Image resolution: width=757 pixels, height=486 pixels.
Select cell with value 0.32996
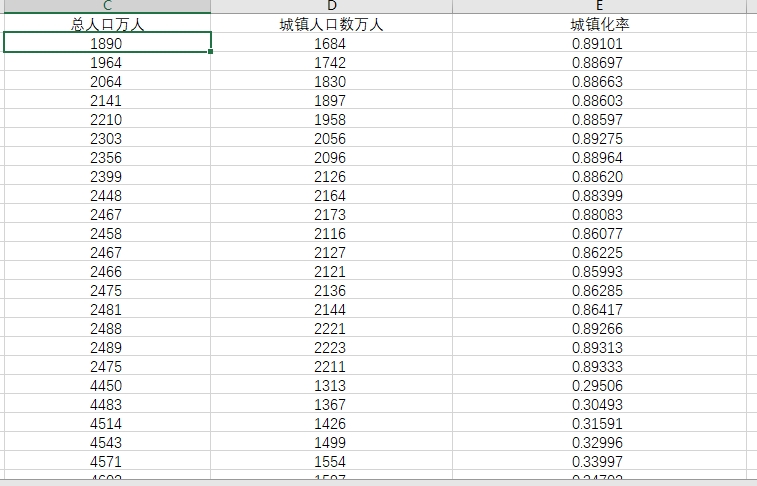599,442
